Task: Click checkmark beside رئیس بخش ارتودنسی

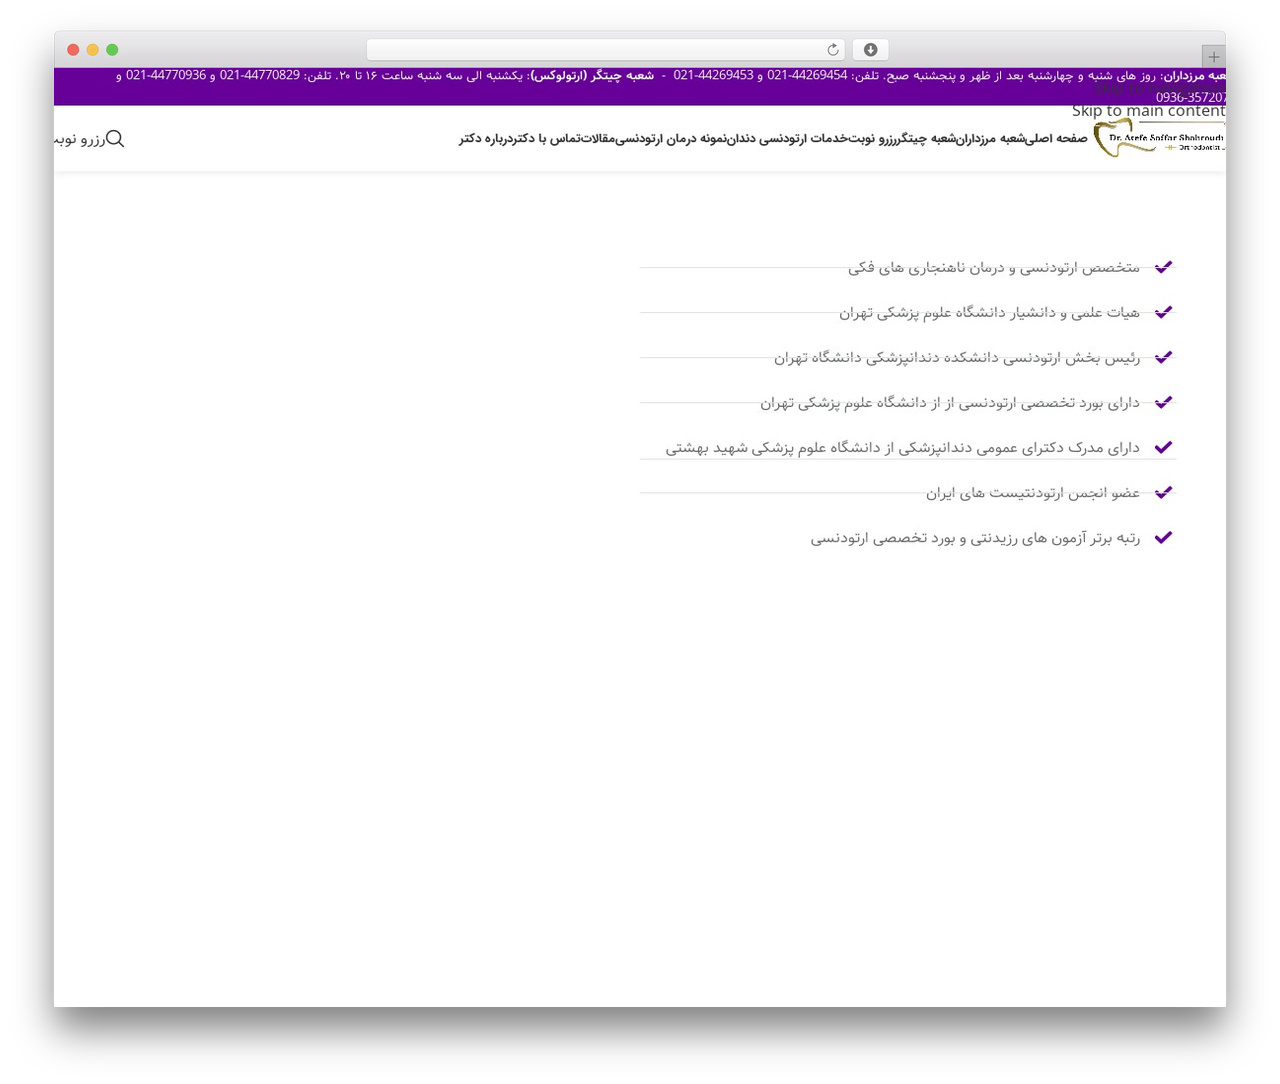Action: (x=1163, y=357)
